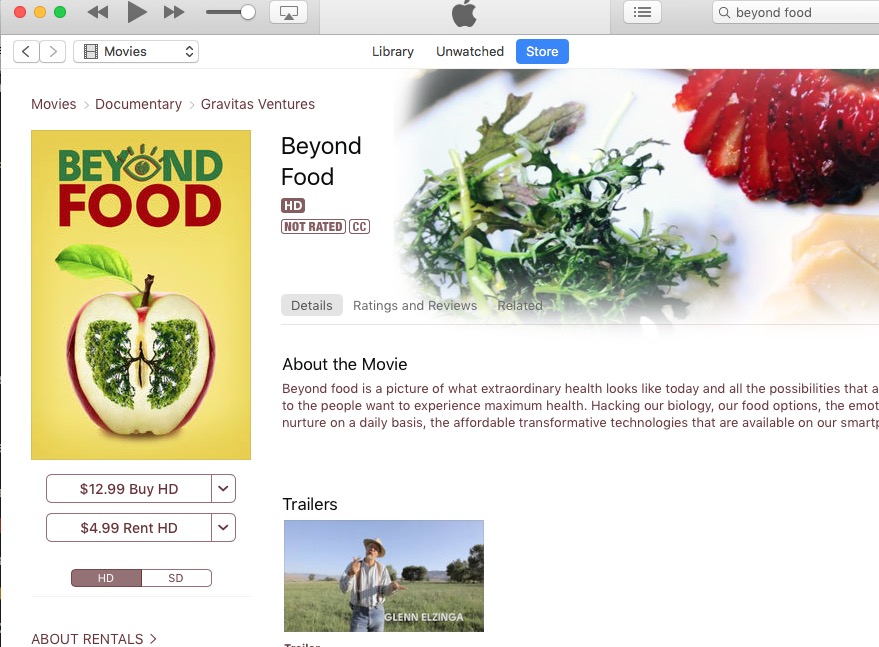Open the Movies media type dropdown
Image resolution: width=879 pixels, height=647 pixels.
pos(136,52)
